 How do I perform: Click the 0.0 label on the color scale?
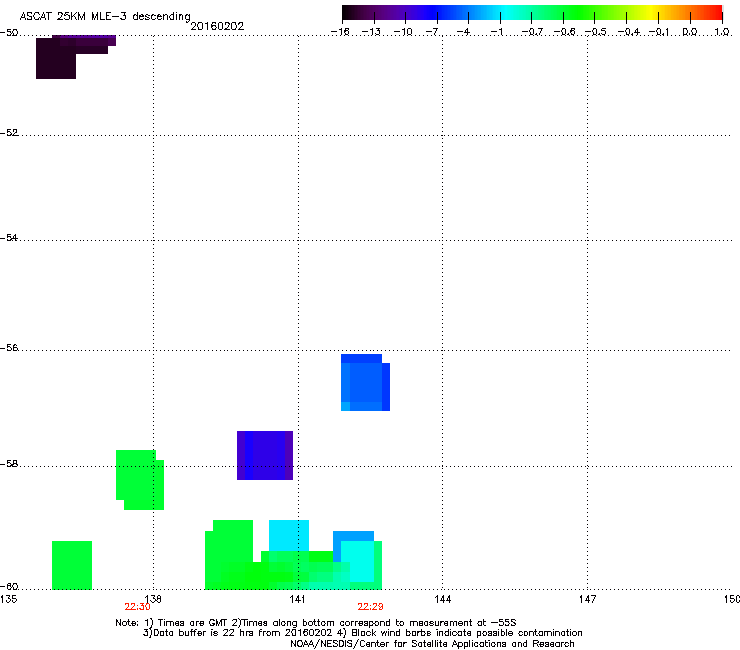(x=690, y=32)
